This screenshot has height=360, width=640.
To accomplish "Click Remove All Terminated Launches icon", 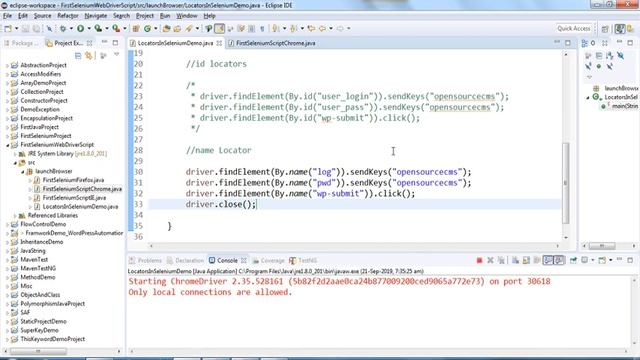I will point(501,260).
